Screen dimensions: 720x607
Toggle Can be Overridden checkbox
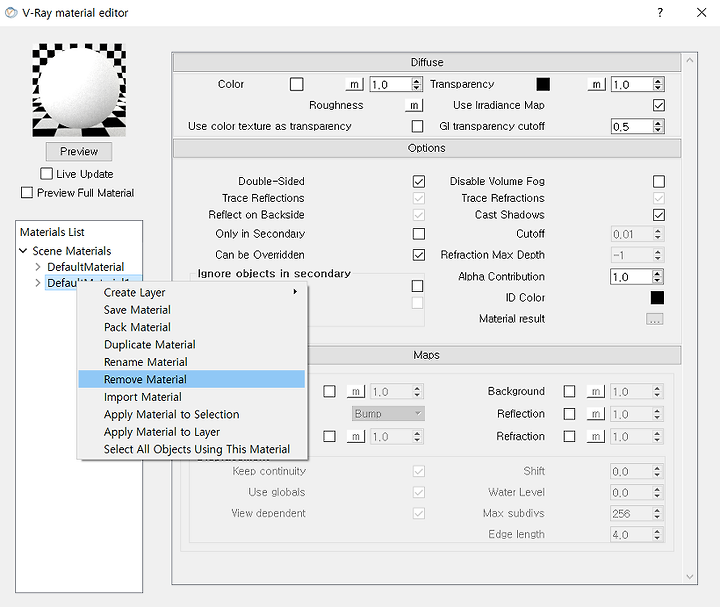[419, 255]
